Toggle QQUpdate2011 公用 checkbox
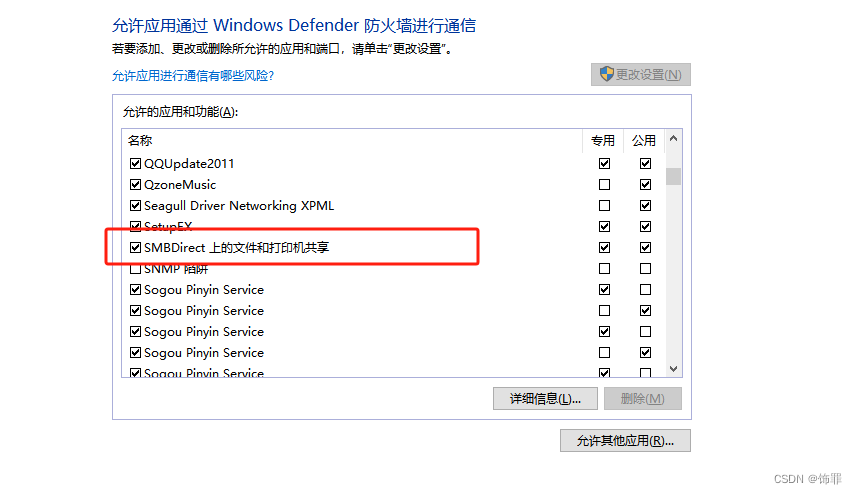The height and width of the screenshot is (494, 857). [645, 163]
